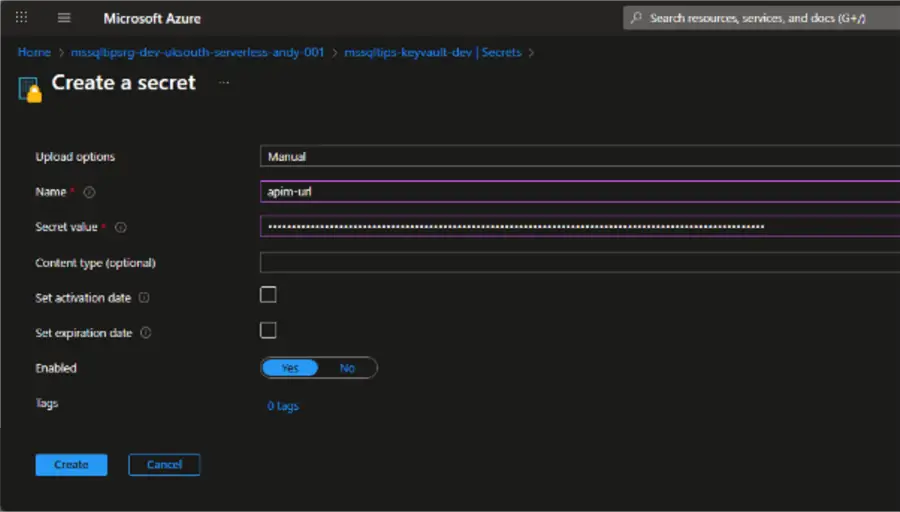Viewport: 900px width, 512px height.
Task: Set Enabled toggle to No
Action: (347, 368)
